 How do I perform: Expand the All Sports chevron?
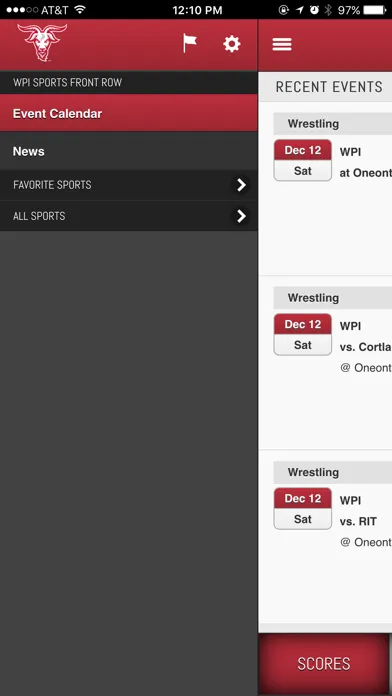[x=241, y=216]
